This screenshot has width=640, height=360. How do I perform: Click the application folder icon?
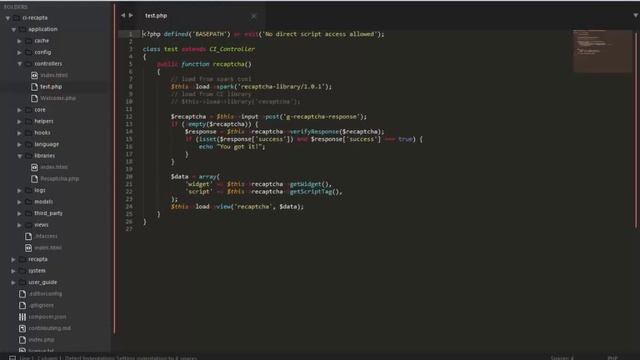click(x=23, y=29)
